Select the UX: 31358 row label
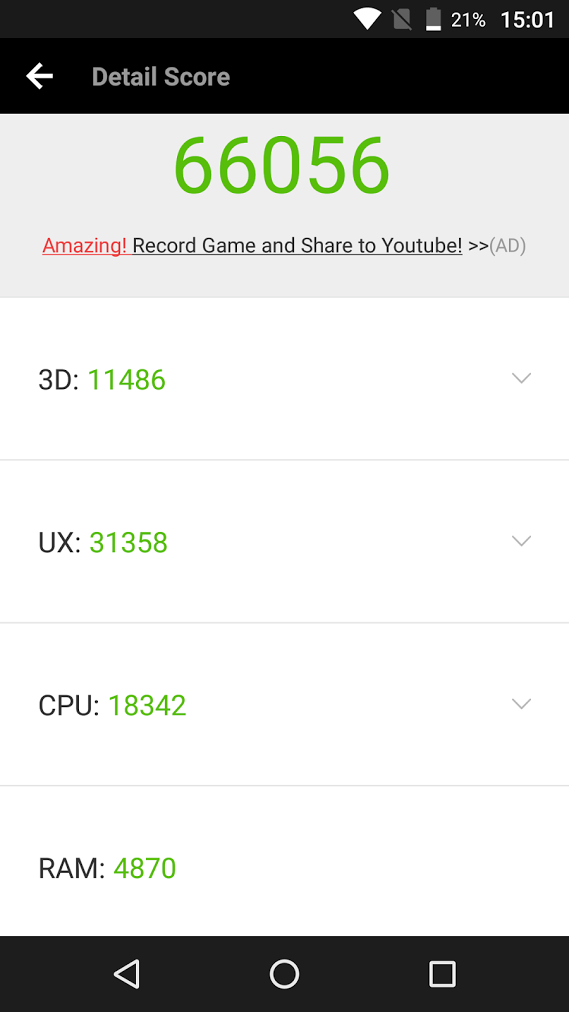Viewport: 569px width, 1012px height. [x=103, y=542]
